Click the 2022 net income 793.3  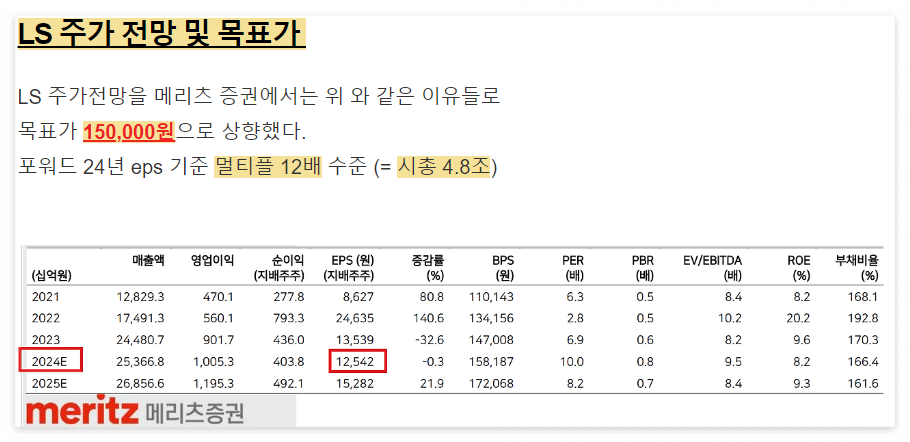tap(290, 318)
